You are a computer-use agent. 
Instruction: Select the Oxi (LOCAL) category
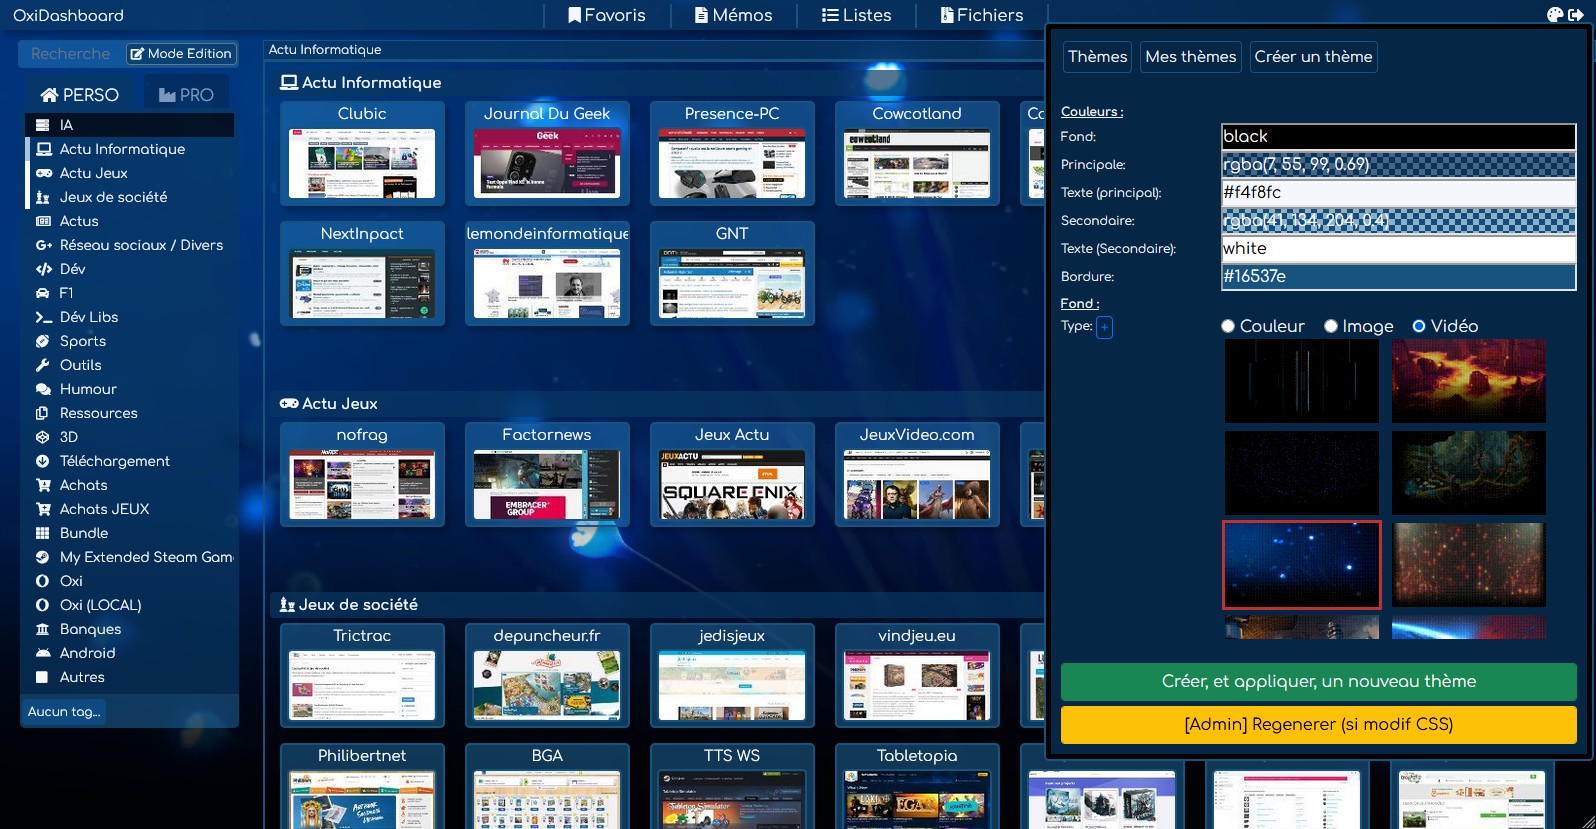[130, 605]
